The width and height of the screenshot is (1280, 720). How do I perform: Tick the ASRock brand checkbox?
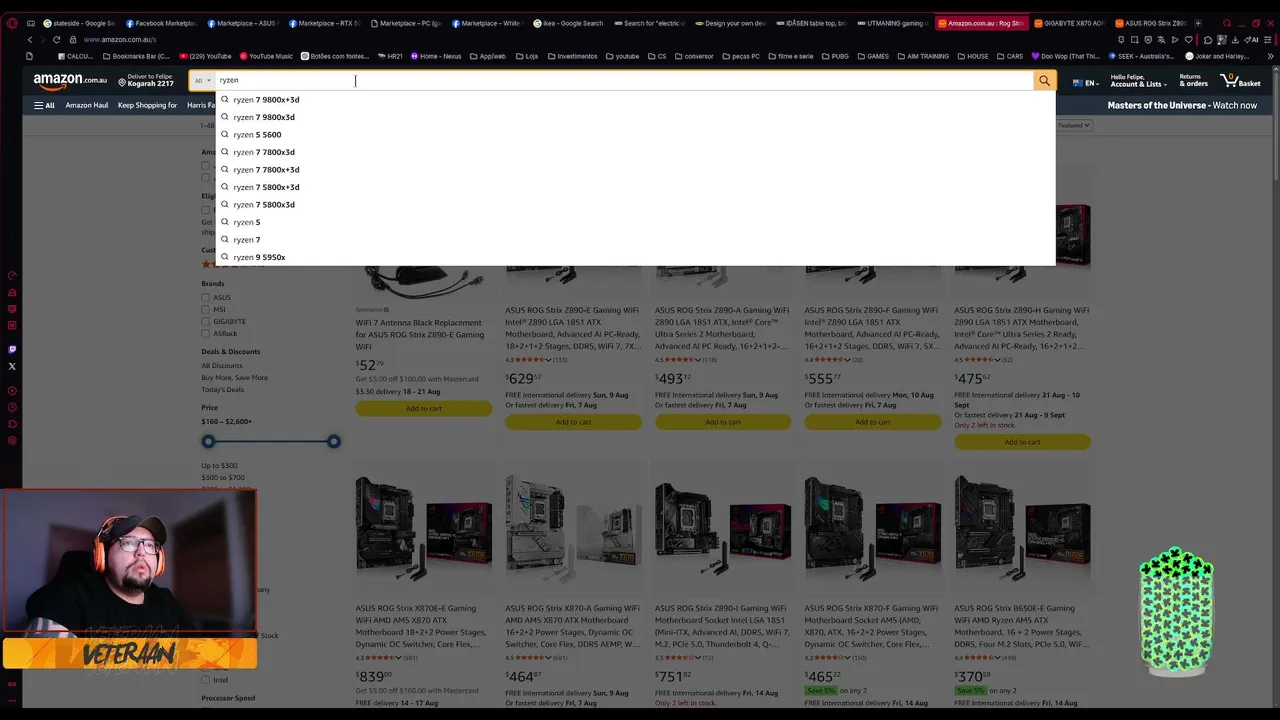point(205,334)
